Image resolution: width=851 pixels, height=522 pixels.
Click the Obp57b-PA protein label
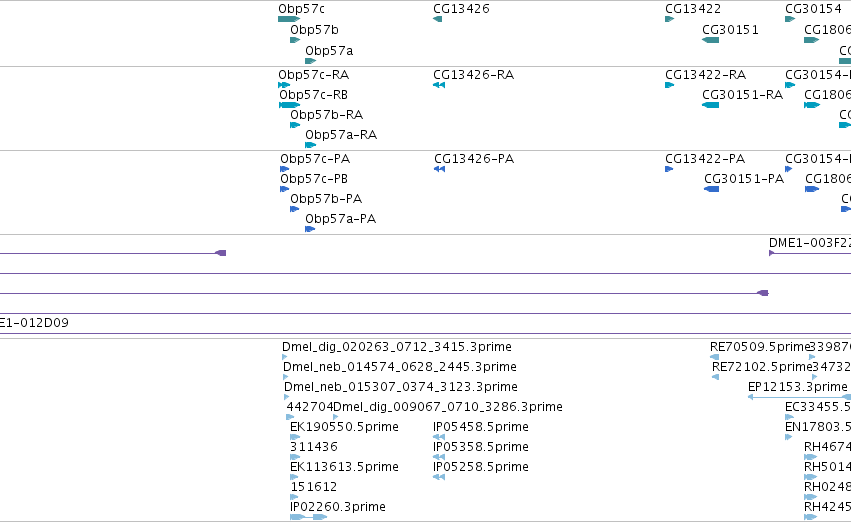[x=326, y=199]
